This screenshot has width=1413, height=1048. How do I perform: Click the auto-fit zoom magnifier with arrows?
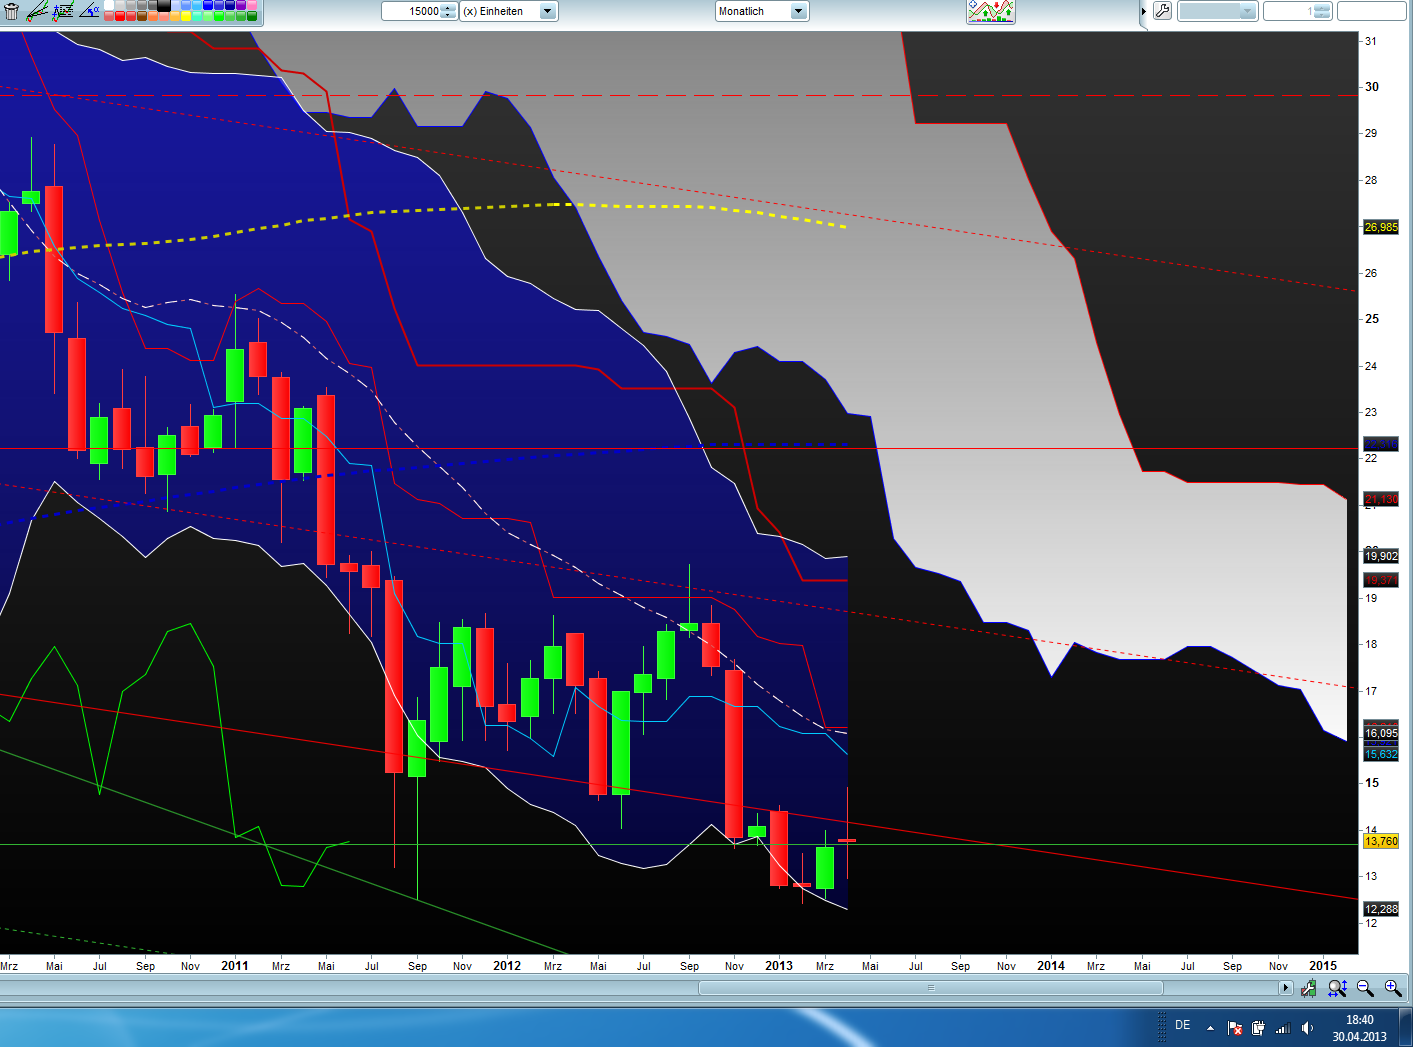1337,988
